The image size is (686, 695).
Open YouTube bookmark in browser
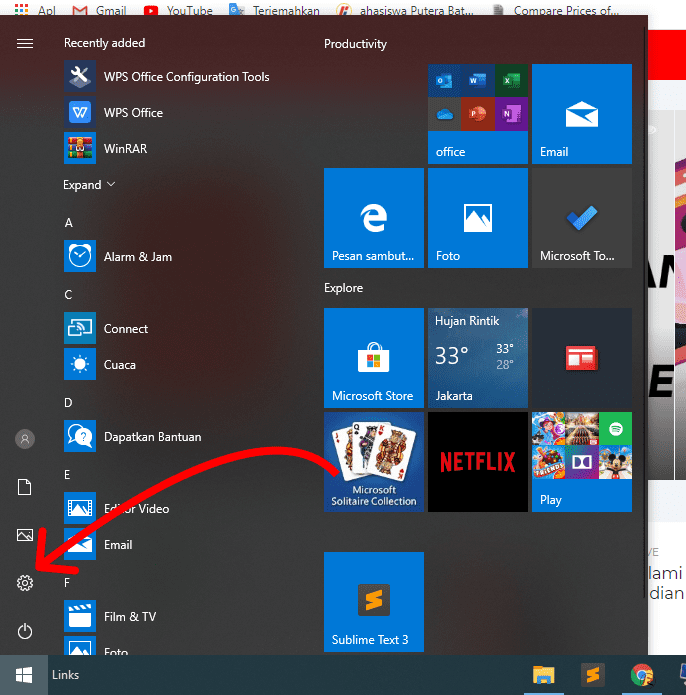178,10
